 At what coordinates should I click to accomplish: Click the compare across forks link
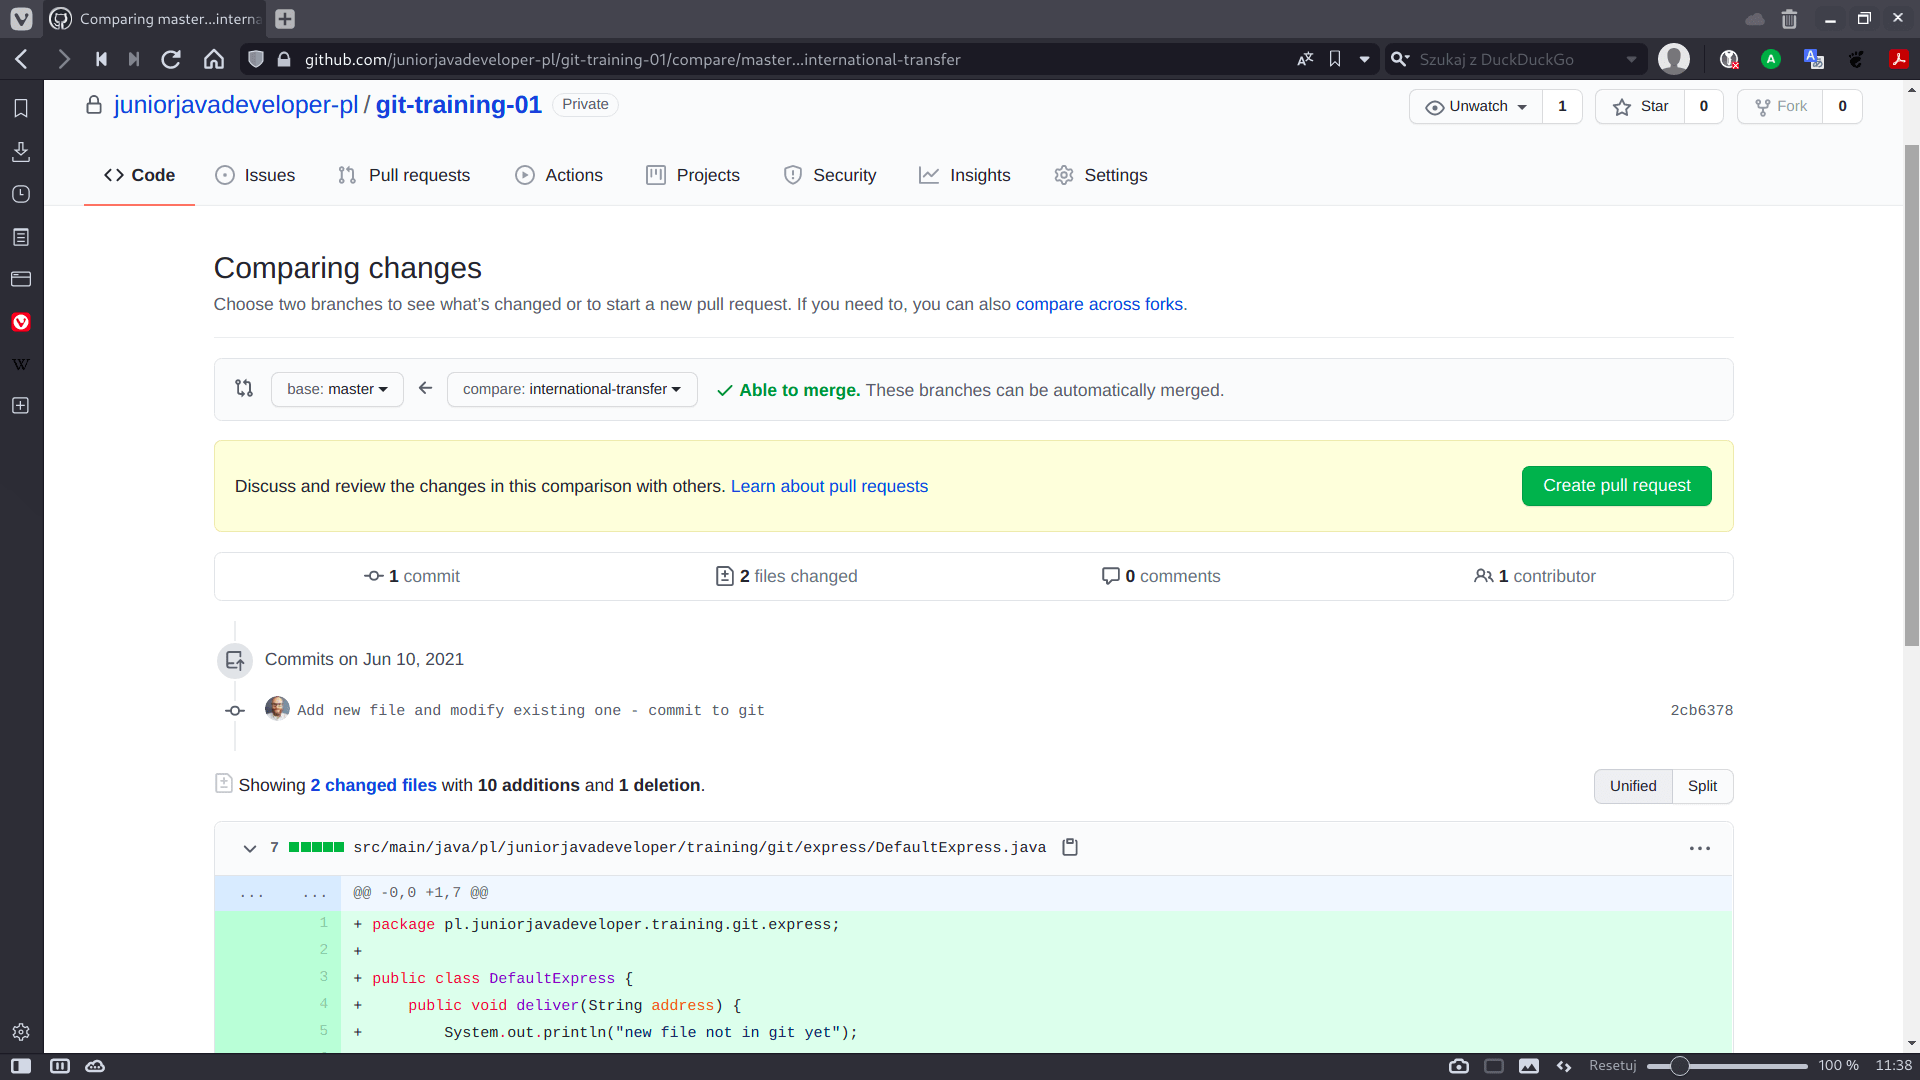click(x=1098, y=303)
